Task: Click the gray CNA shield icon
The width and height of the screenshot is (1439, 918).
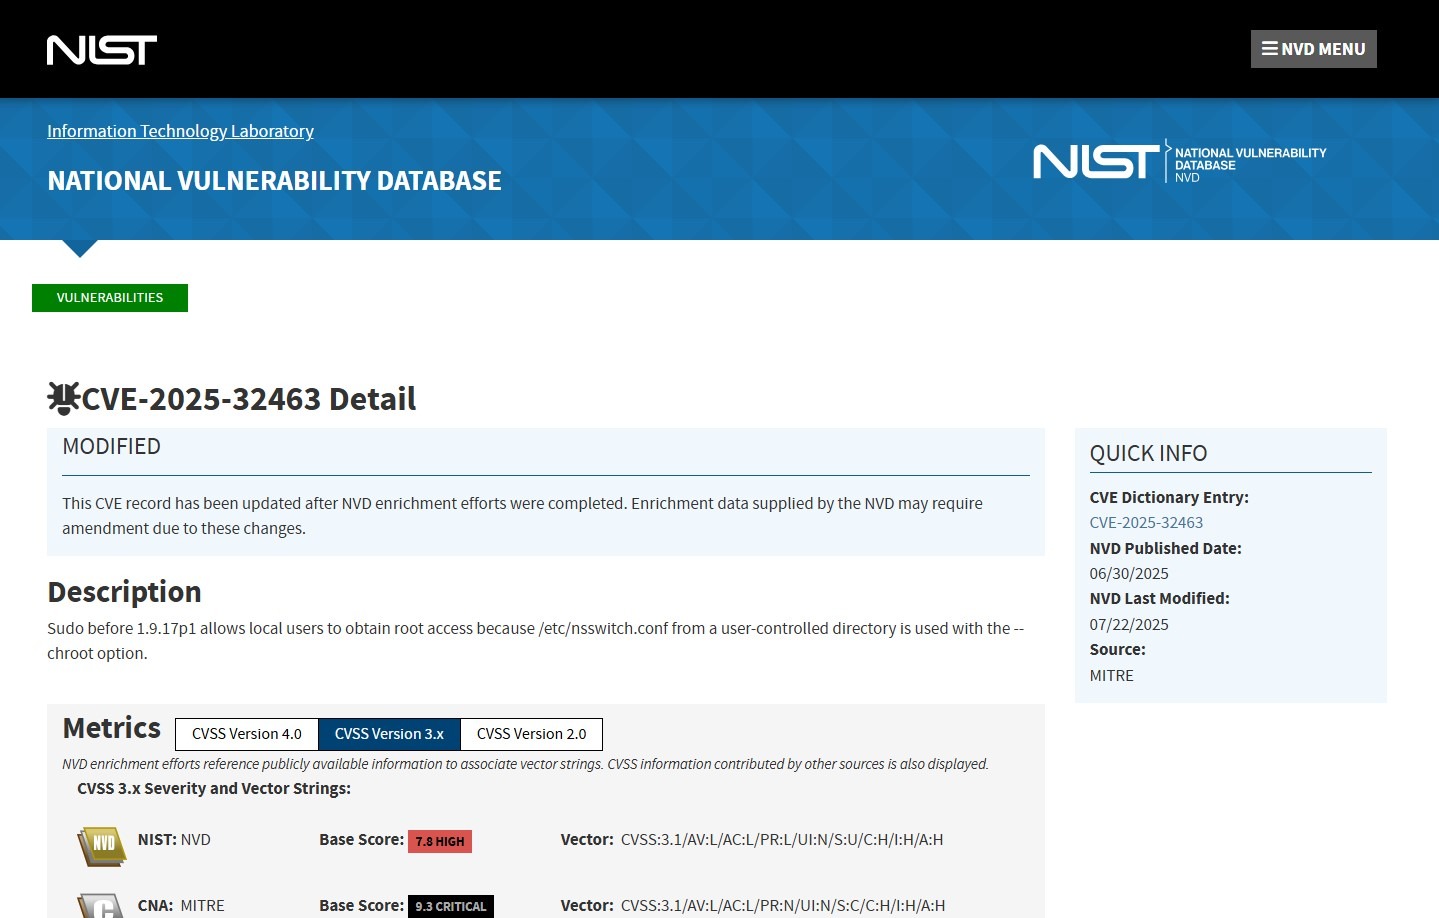Action: pos(101,906)
